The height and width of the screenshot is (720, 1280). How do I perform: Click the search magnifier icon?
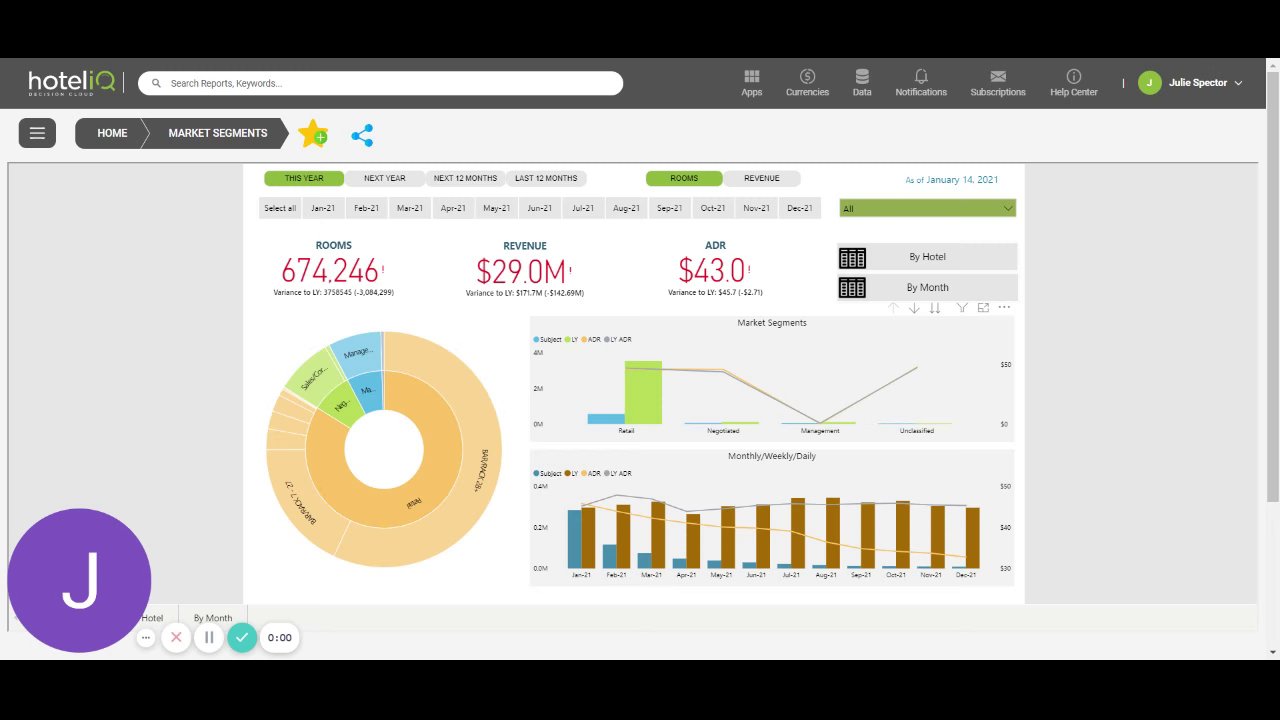[x=156, y=84]
